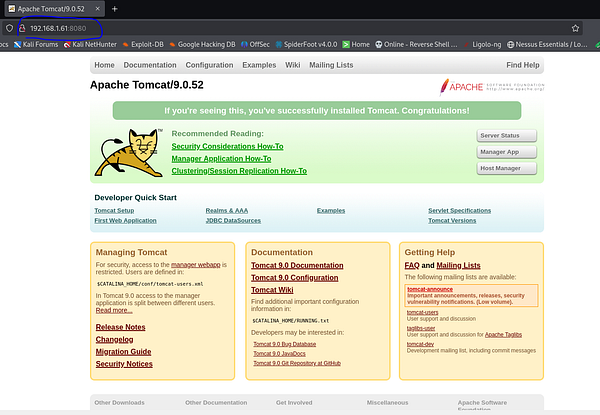
Task: Click the Read more... link
Action: click(114, 310)
